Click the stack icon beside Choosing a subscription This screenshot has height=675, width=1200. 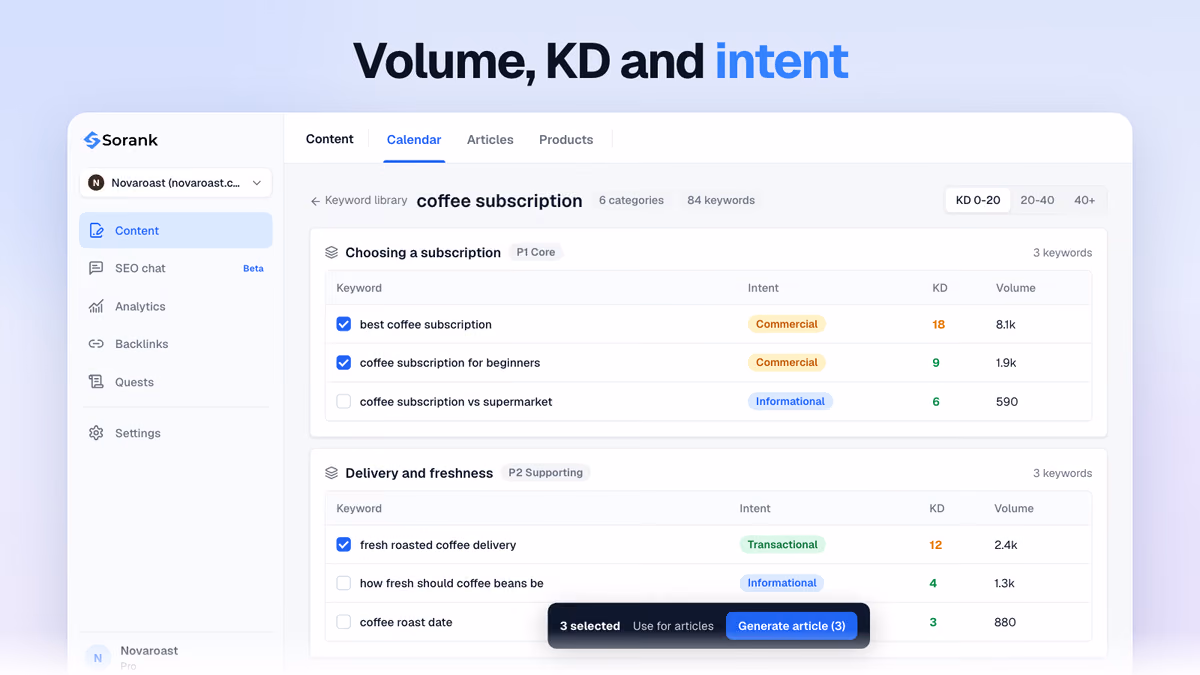(332, 253)
